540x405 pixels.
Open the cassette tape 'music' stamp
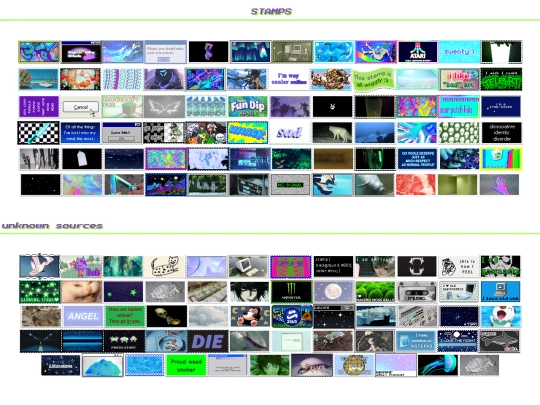point(417,292)
